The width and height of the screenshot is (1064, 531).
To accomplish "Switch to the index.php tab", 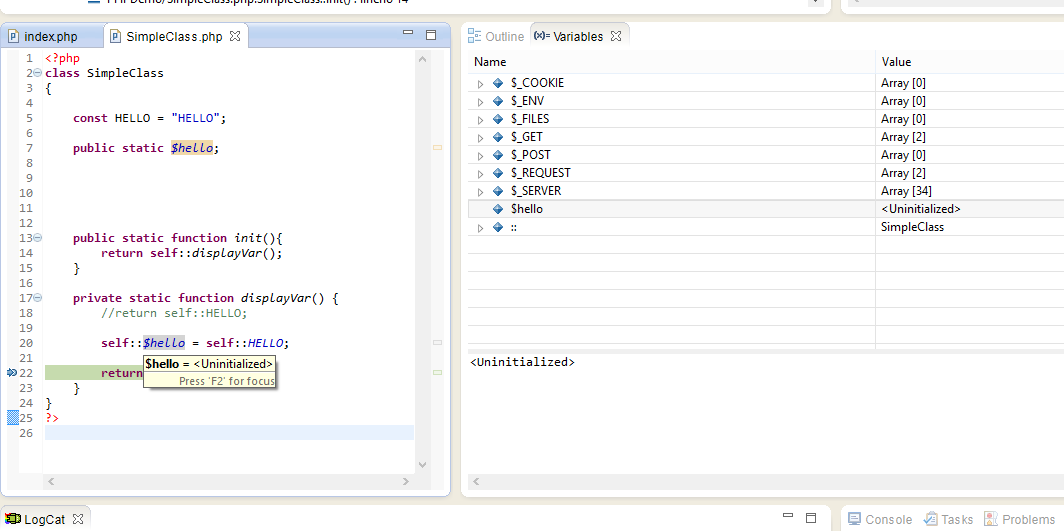I will tap(50, 37).
